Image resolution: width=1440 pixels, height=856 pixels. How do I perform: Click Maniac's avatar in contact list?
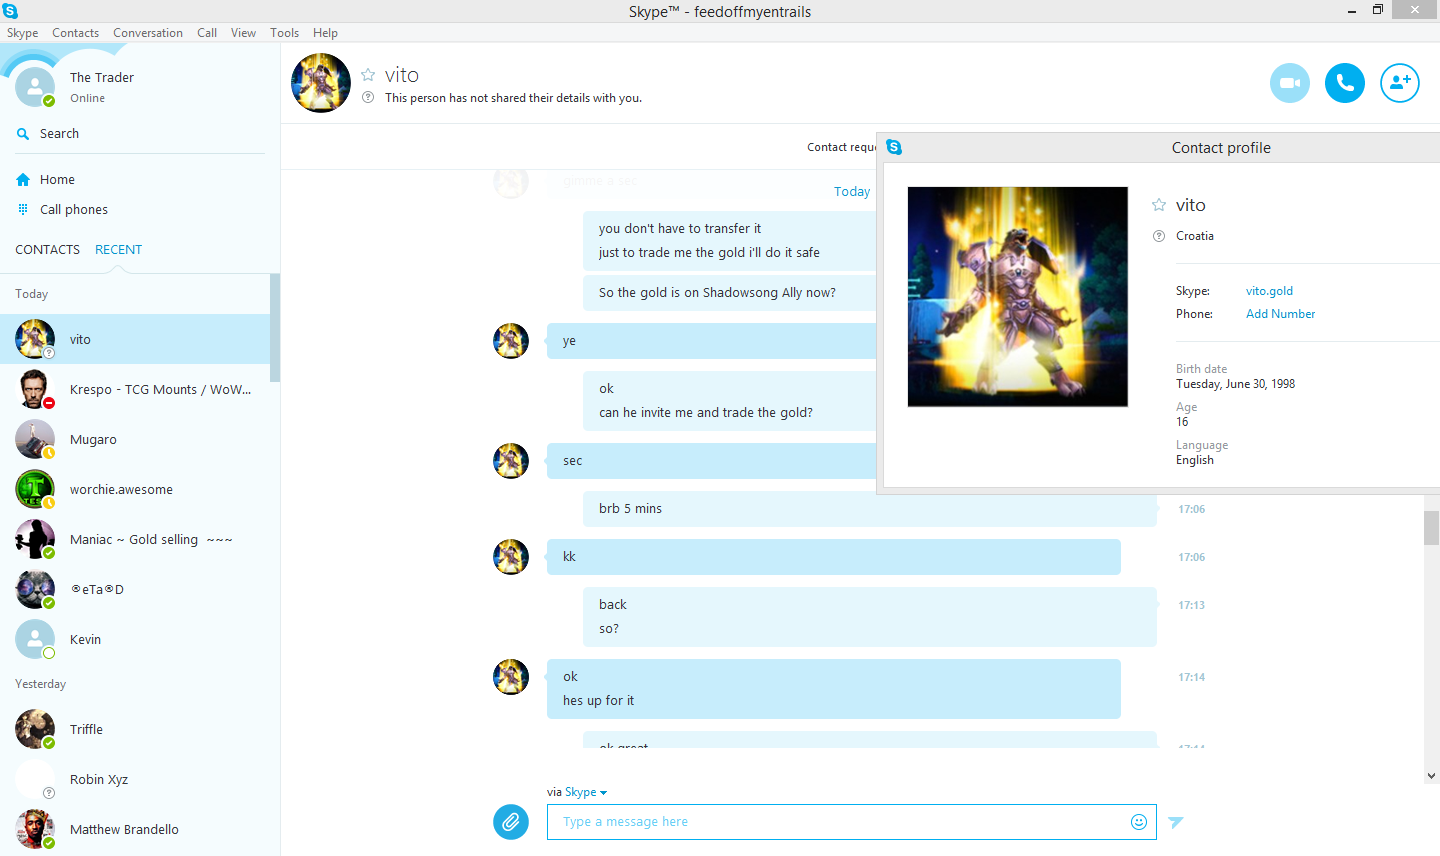click(x=35, y=539)
